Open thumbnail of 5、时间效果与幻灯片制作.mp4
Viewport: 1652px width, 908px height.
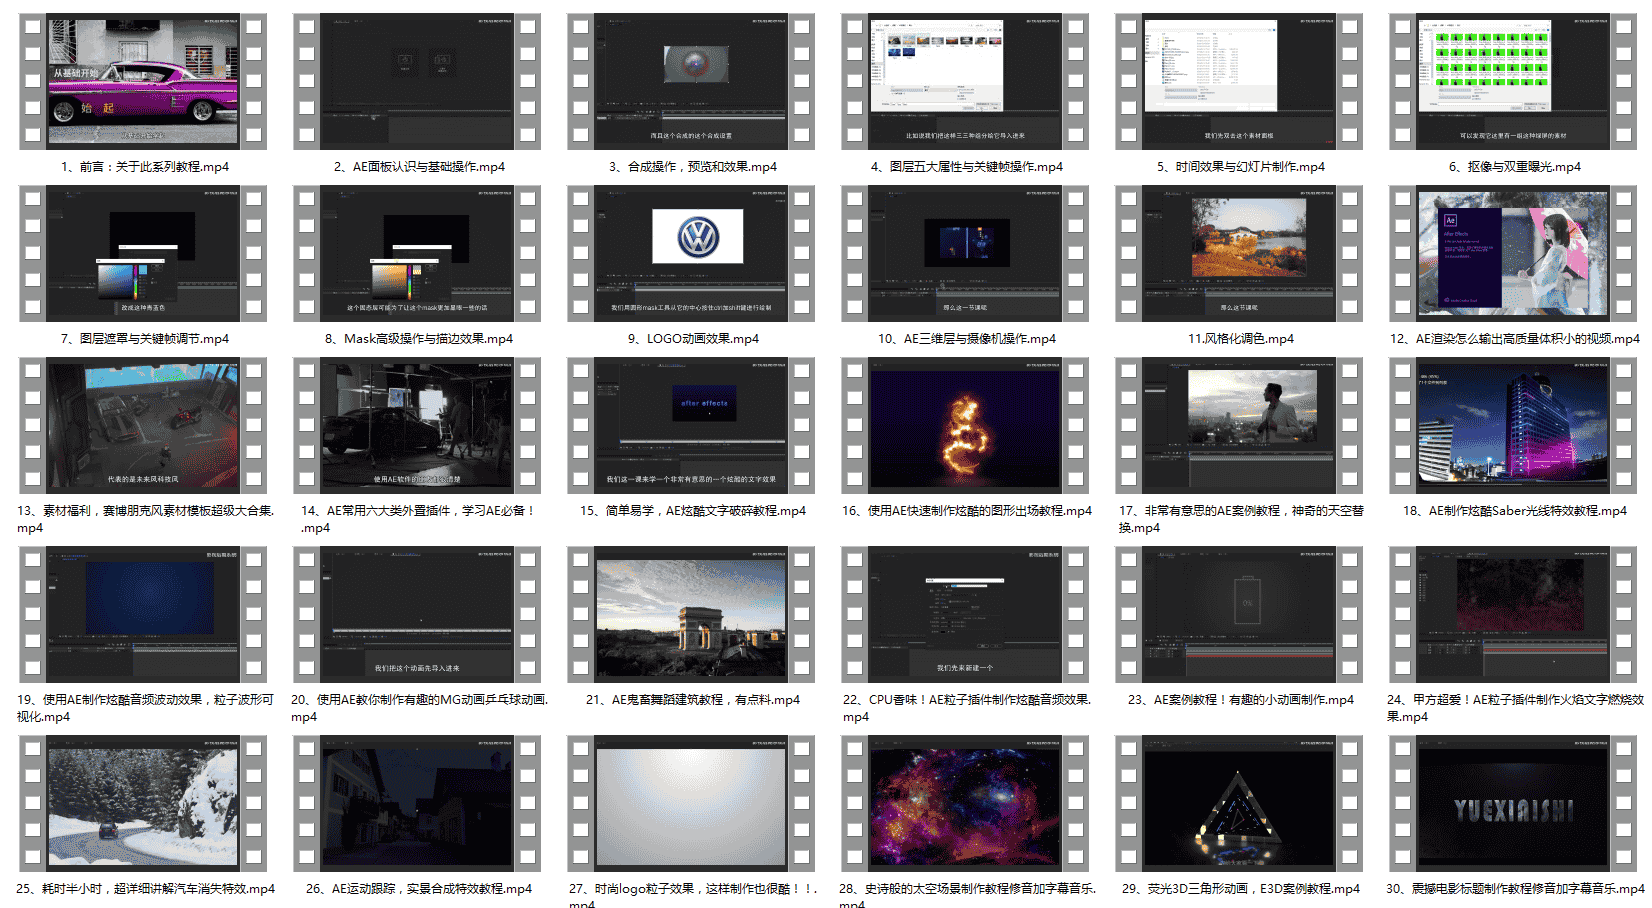click(x=1239, y=82)
